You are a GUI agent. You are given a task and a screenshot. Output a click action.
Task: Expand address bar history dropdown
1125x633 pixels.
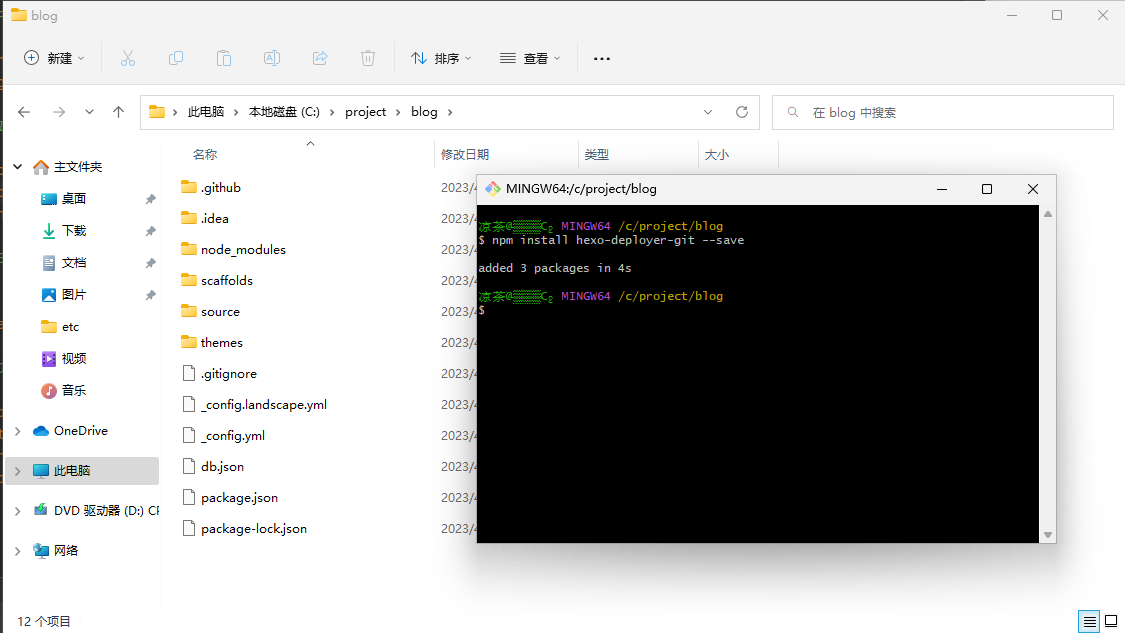pyautogui.click(x=708, y=112)
